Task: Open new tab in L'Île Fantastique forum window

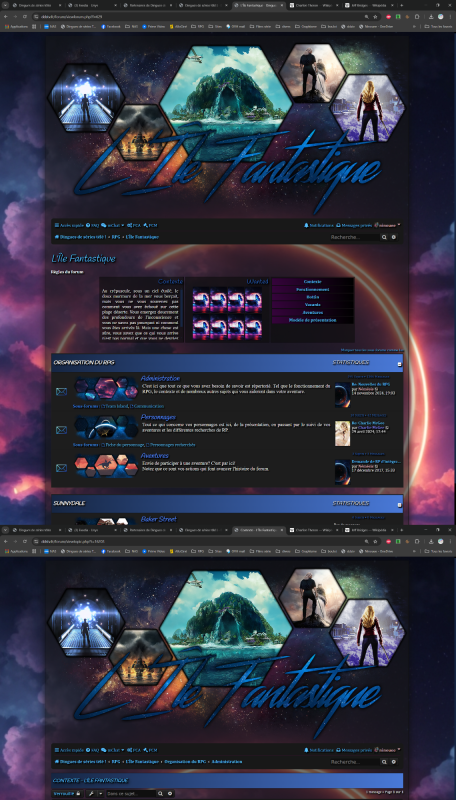Action: (401, 5)
